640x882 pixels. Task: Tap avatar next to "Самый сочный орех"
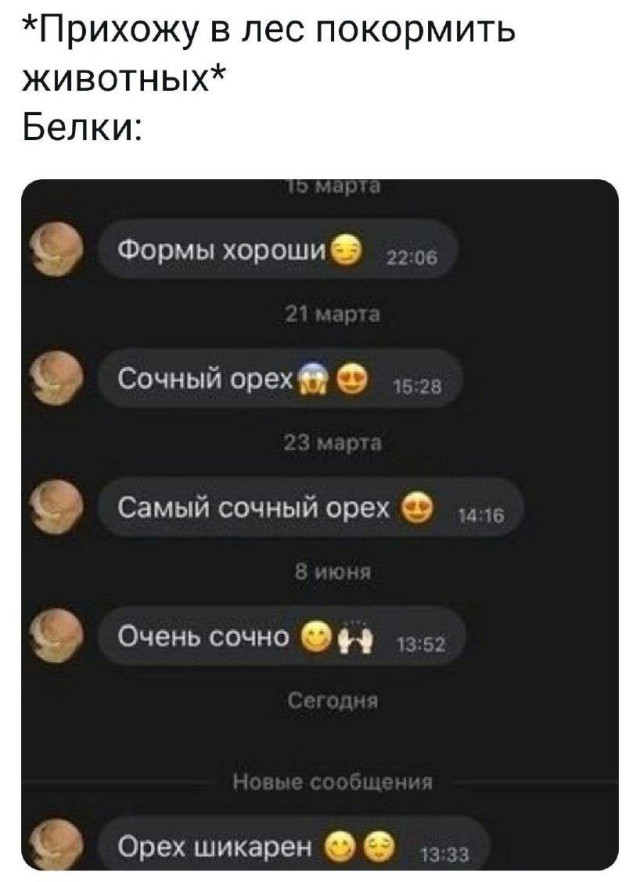[56, 507]
